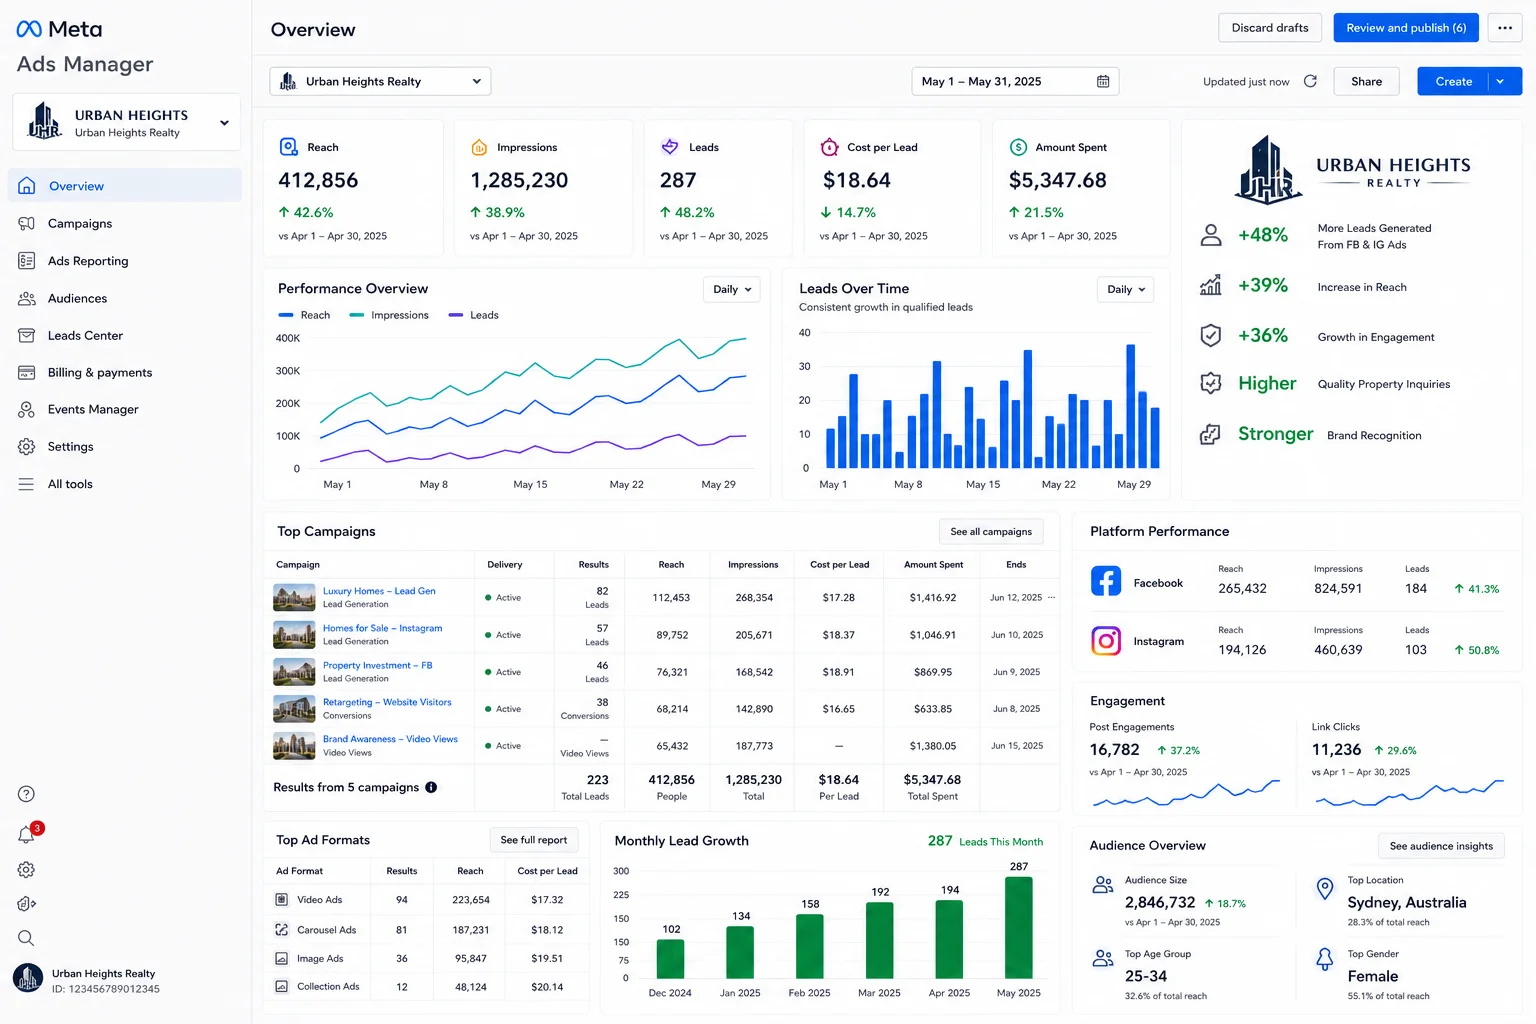Click the Audience Size people icon
1536x1024 pixels.
[1103, 885]
